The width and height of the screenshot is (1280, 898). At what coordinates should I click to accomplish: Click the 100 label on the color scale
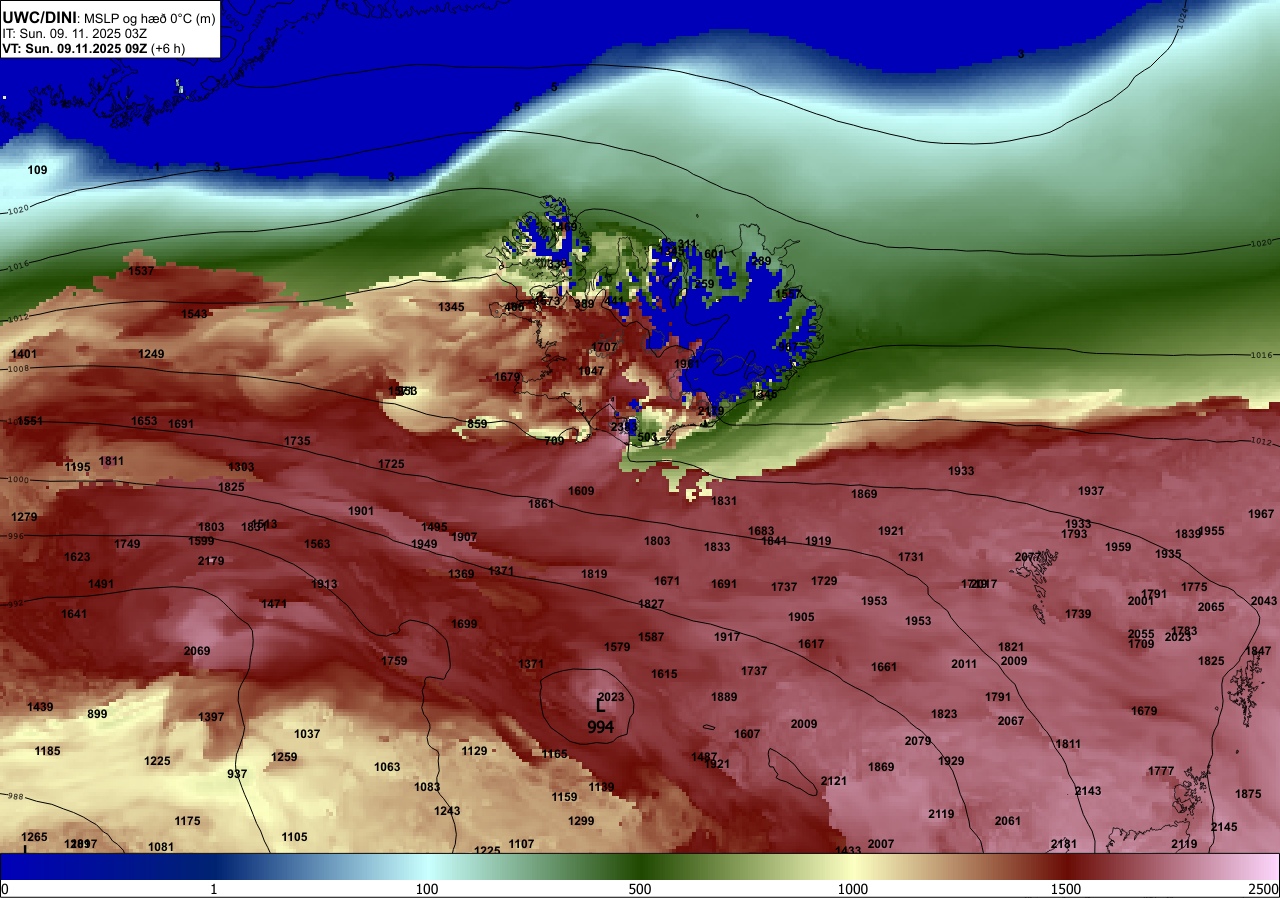tap(427, 889)
